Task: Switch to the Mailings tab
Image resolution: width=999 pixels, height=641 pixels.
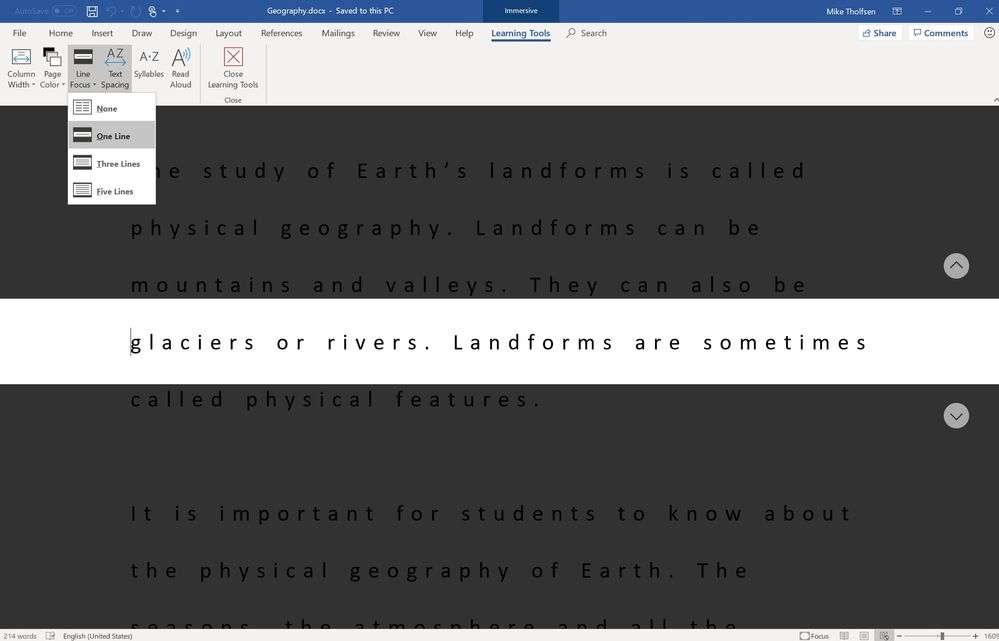Action: 338,33
